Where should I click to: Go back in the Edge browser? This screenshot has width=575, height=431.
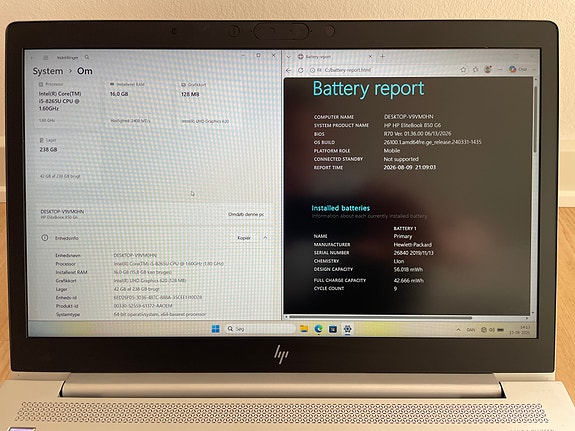click(289, 70)
